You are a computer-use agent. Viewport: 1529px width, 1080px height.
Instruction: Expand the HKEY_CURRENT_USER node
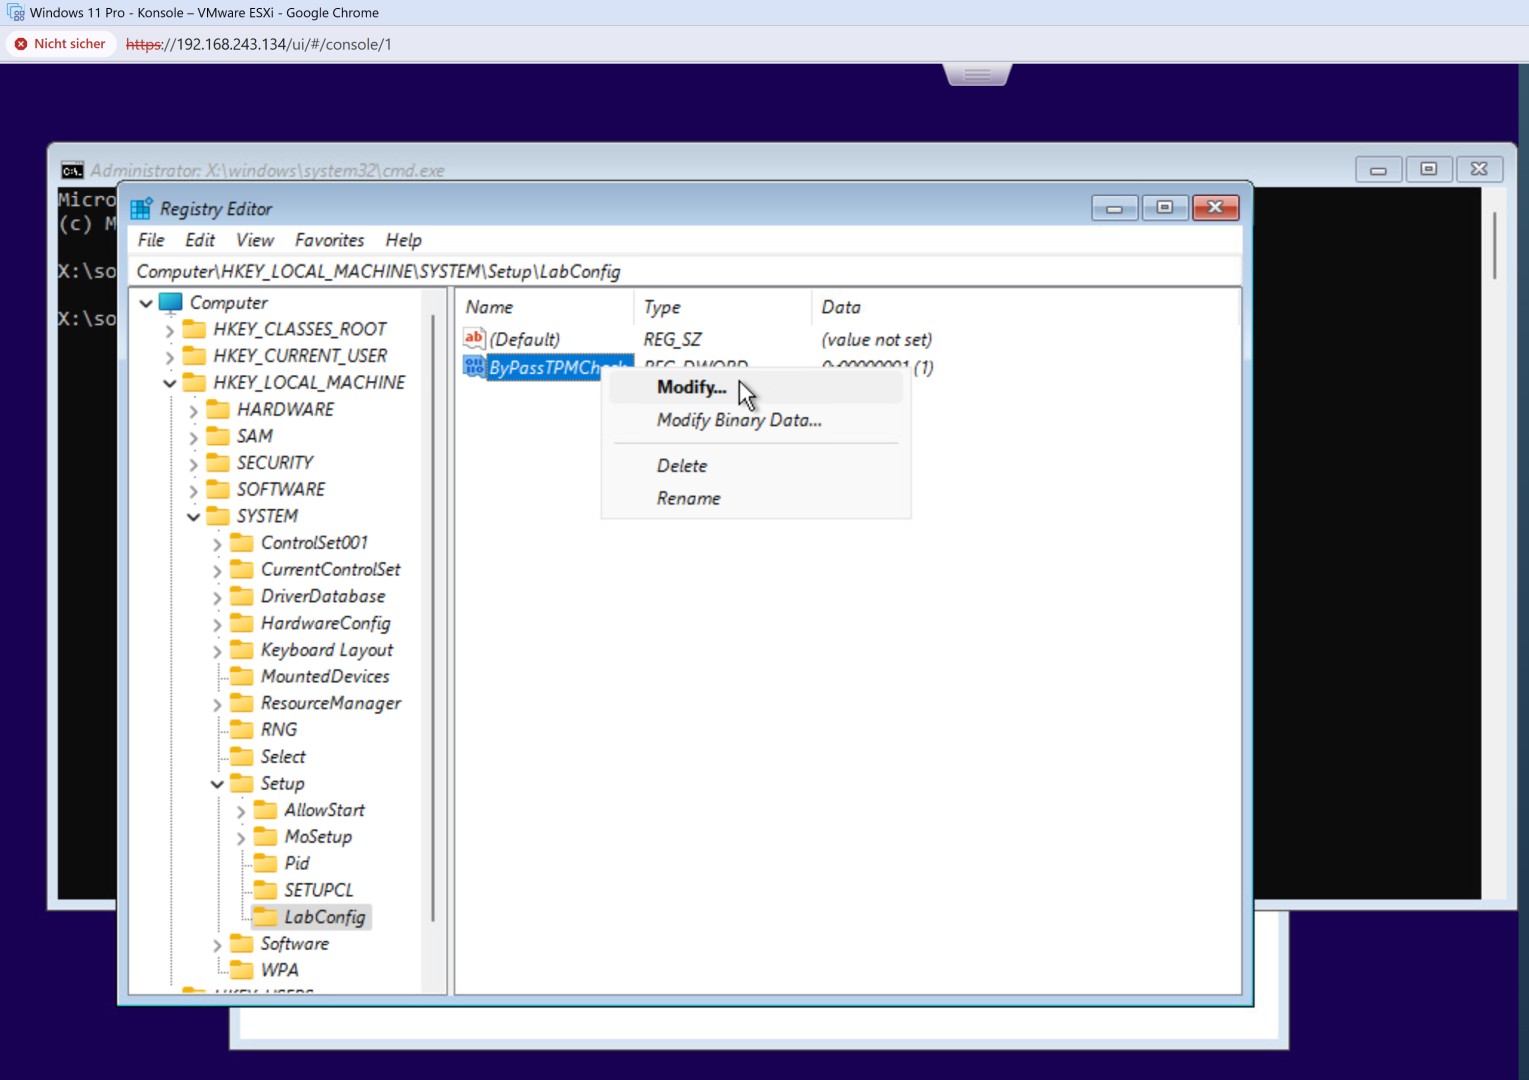pyautogui.click(x=169, y=357)
